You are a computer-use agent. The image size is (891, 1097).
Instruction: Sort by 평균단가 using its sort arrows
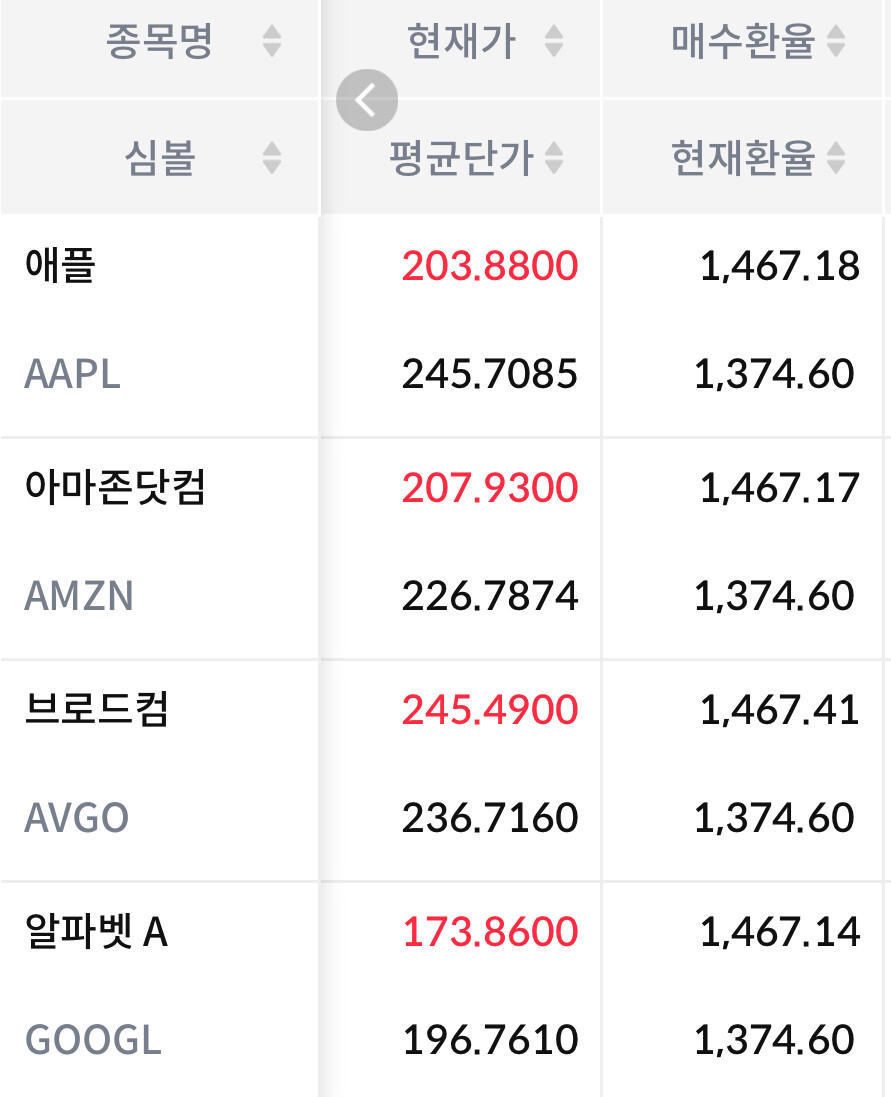(554, 157)
